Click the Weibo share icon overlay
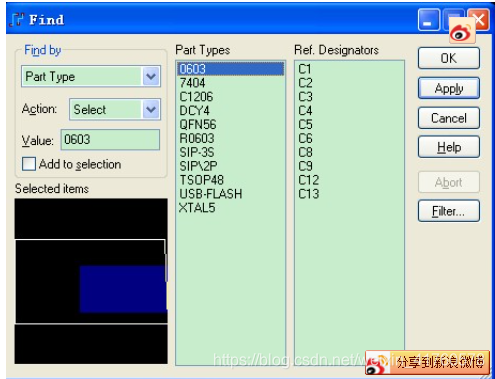The image size is (495, 379). click(x=462, y=31)
